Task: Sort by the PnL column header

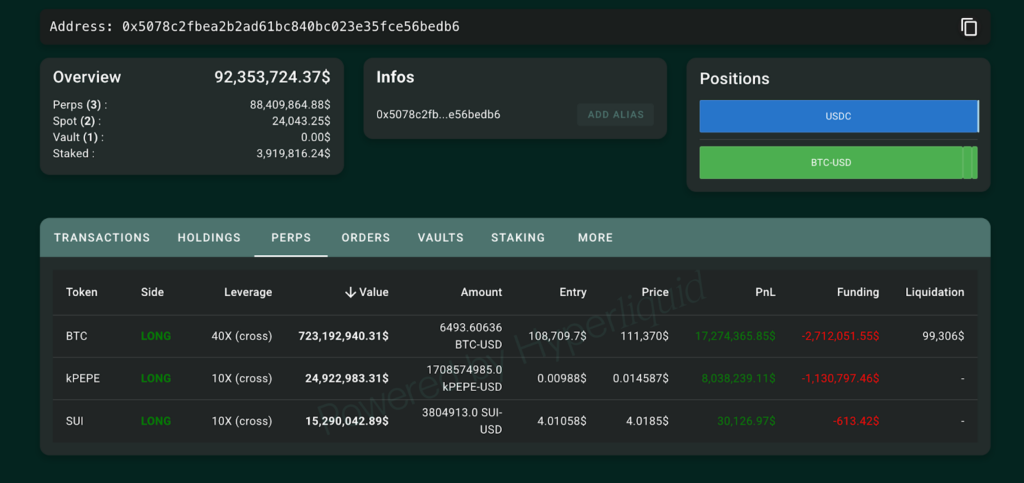Action: 765,292
